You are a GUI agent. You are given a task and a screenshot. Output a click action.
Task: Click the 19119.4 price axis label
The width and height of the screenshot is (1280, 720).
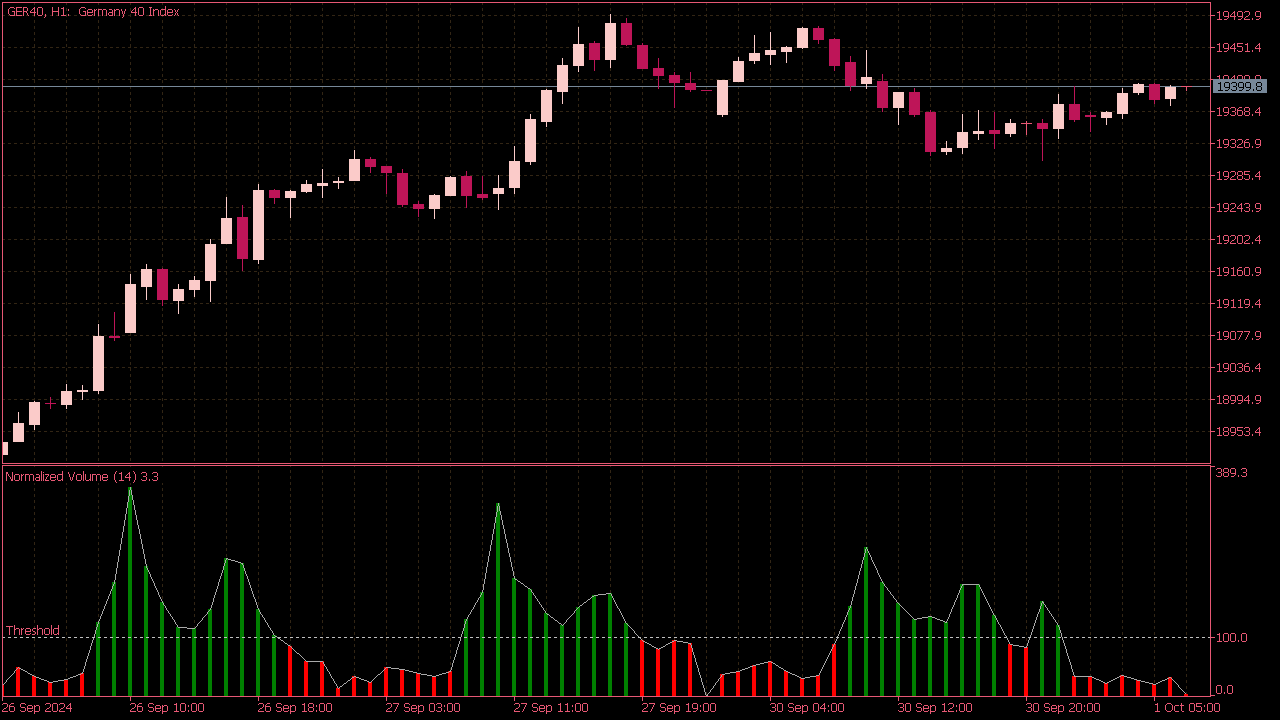point(1238,304)
